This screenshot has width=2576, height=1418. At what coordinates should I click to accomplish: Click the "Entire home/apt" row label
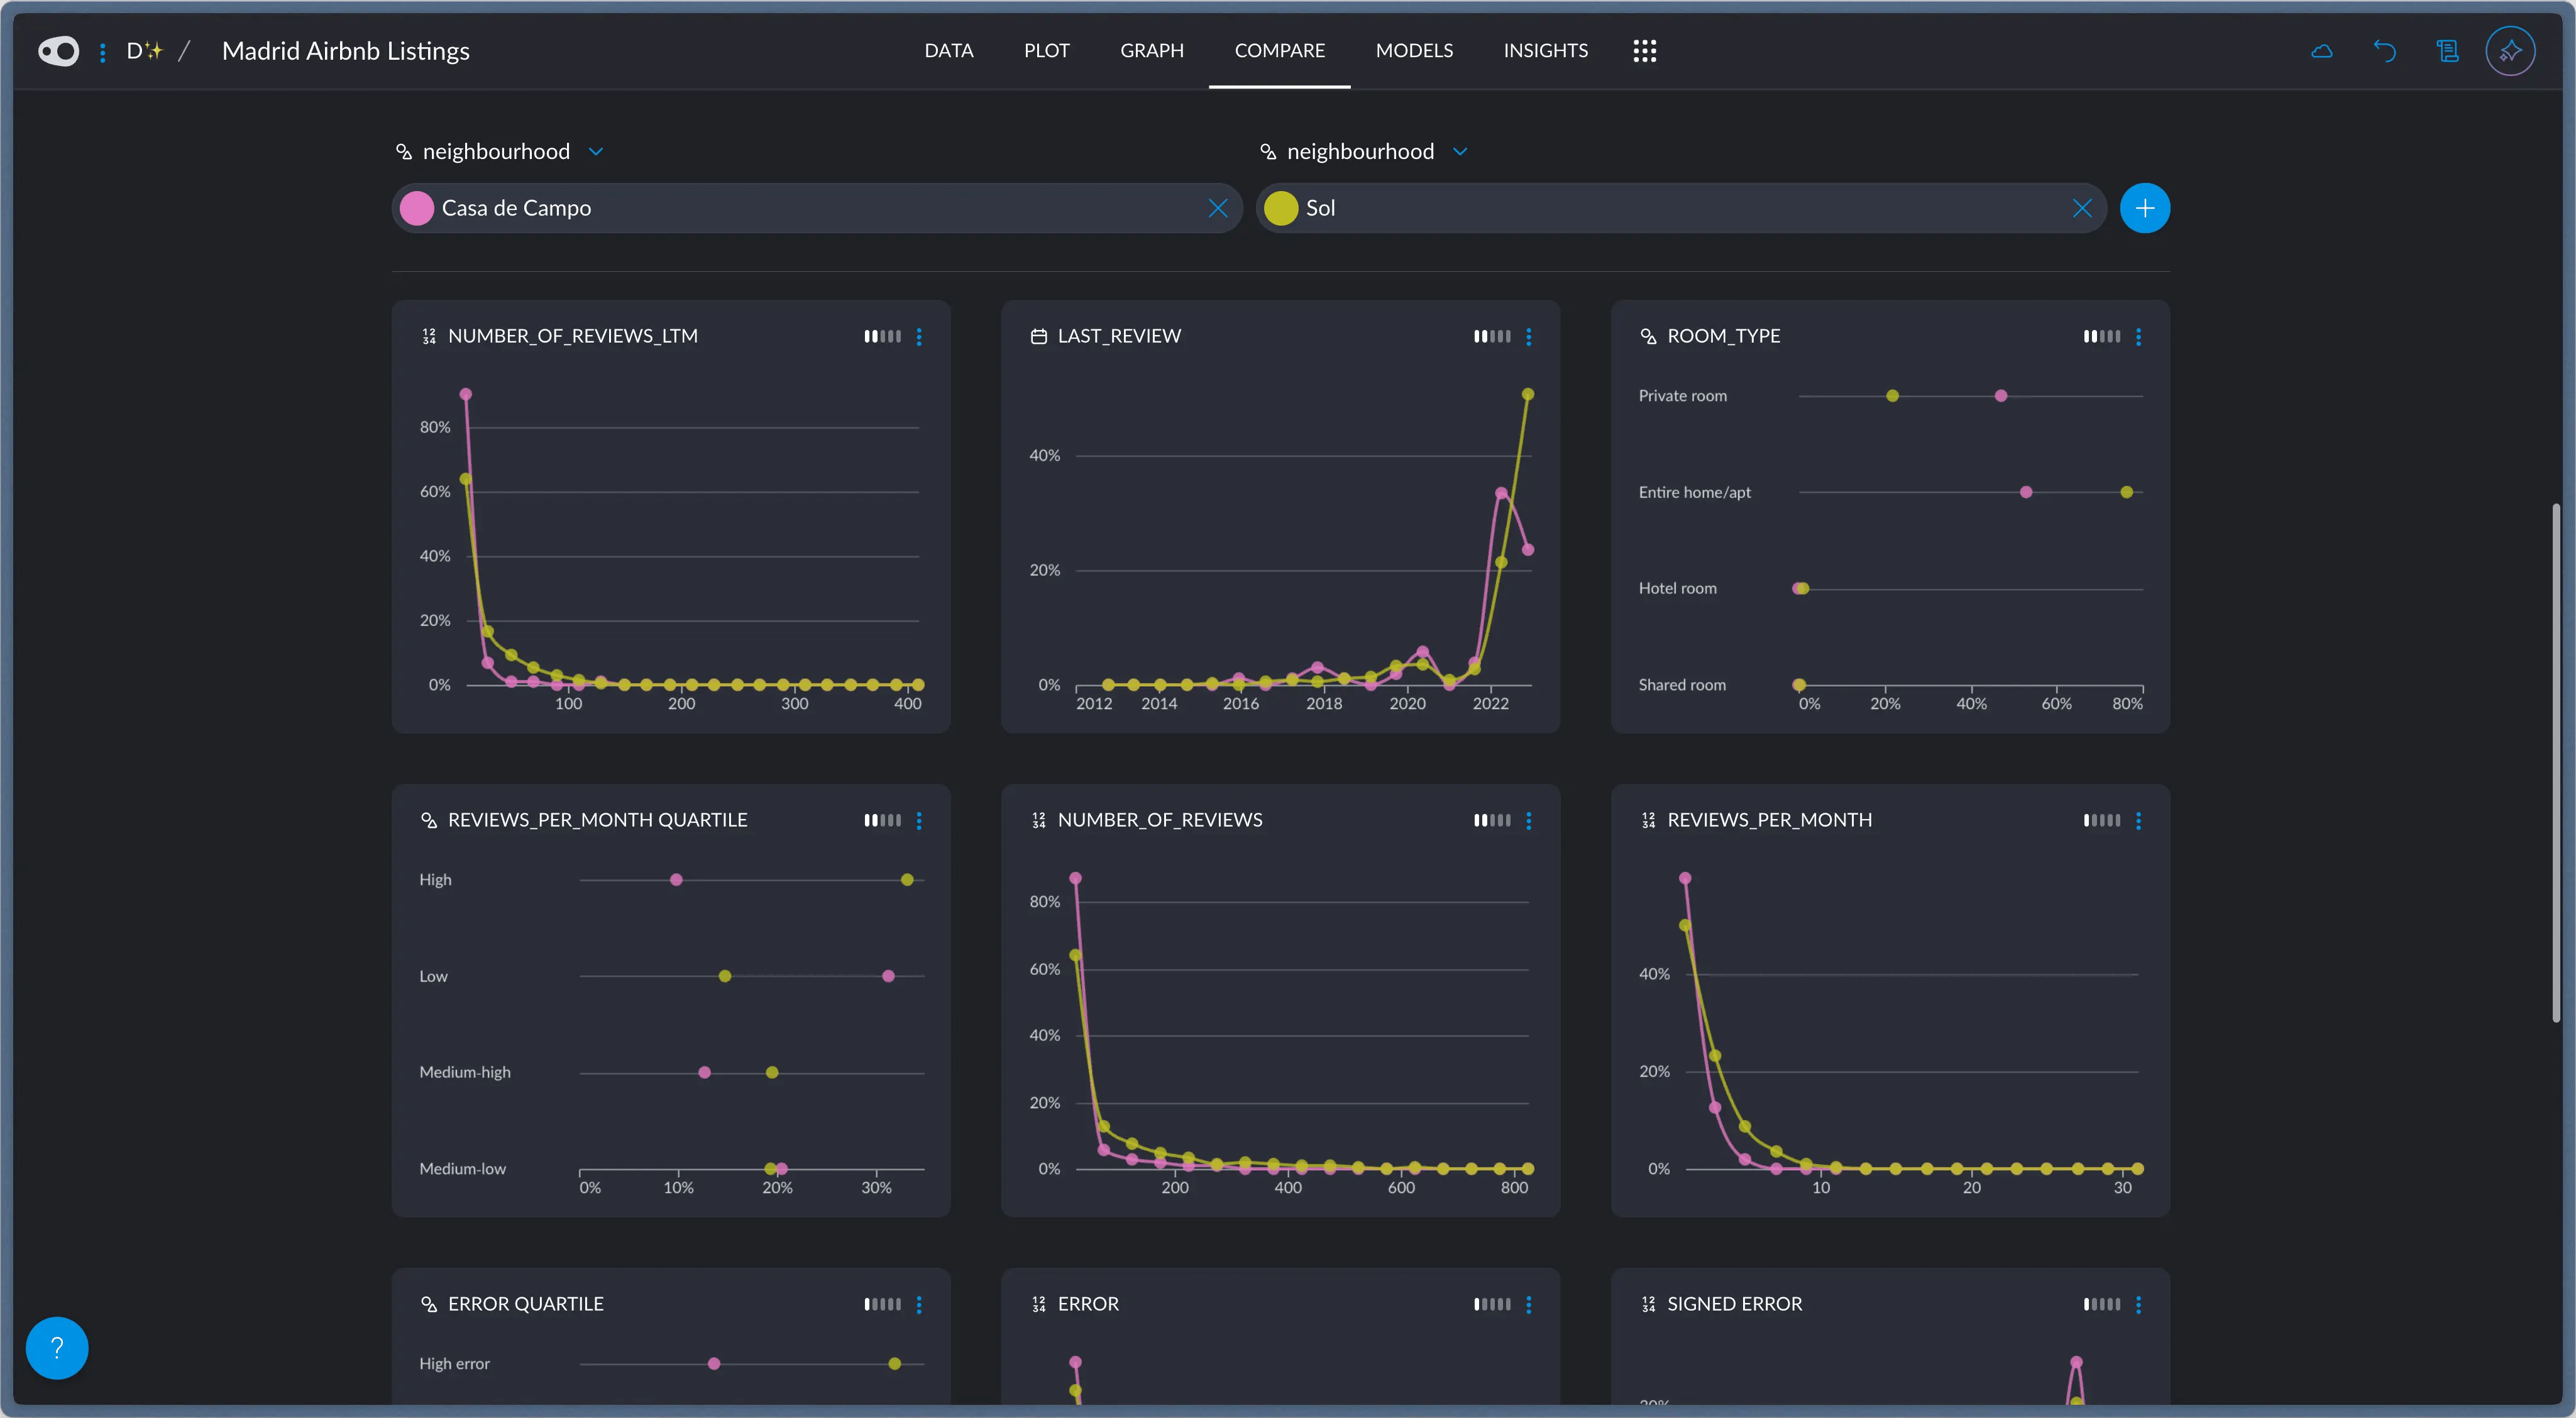(1695, 493)
